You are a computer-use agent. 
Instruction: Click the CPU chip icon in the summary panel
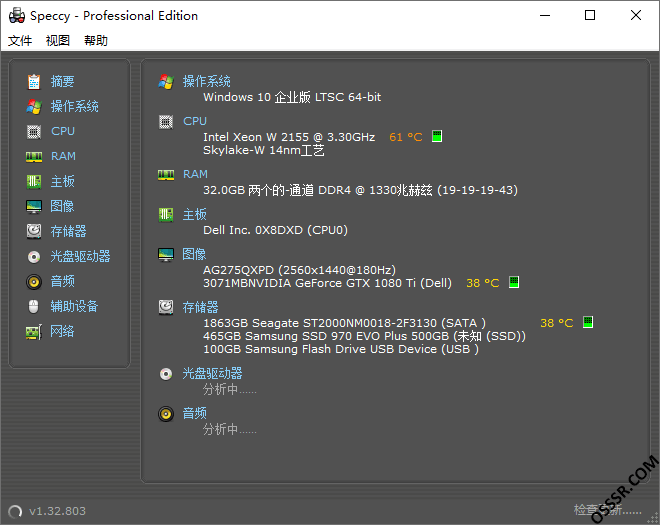pyautogui.click(x=166, y=122)
